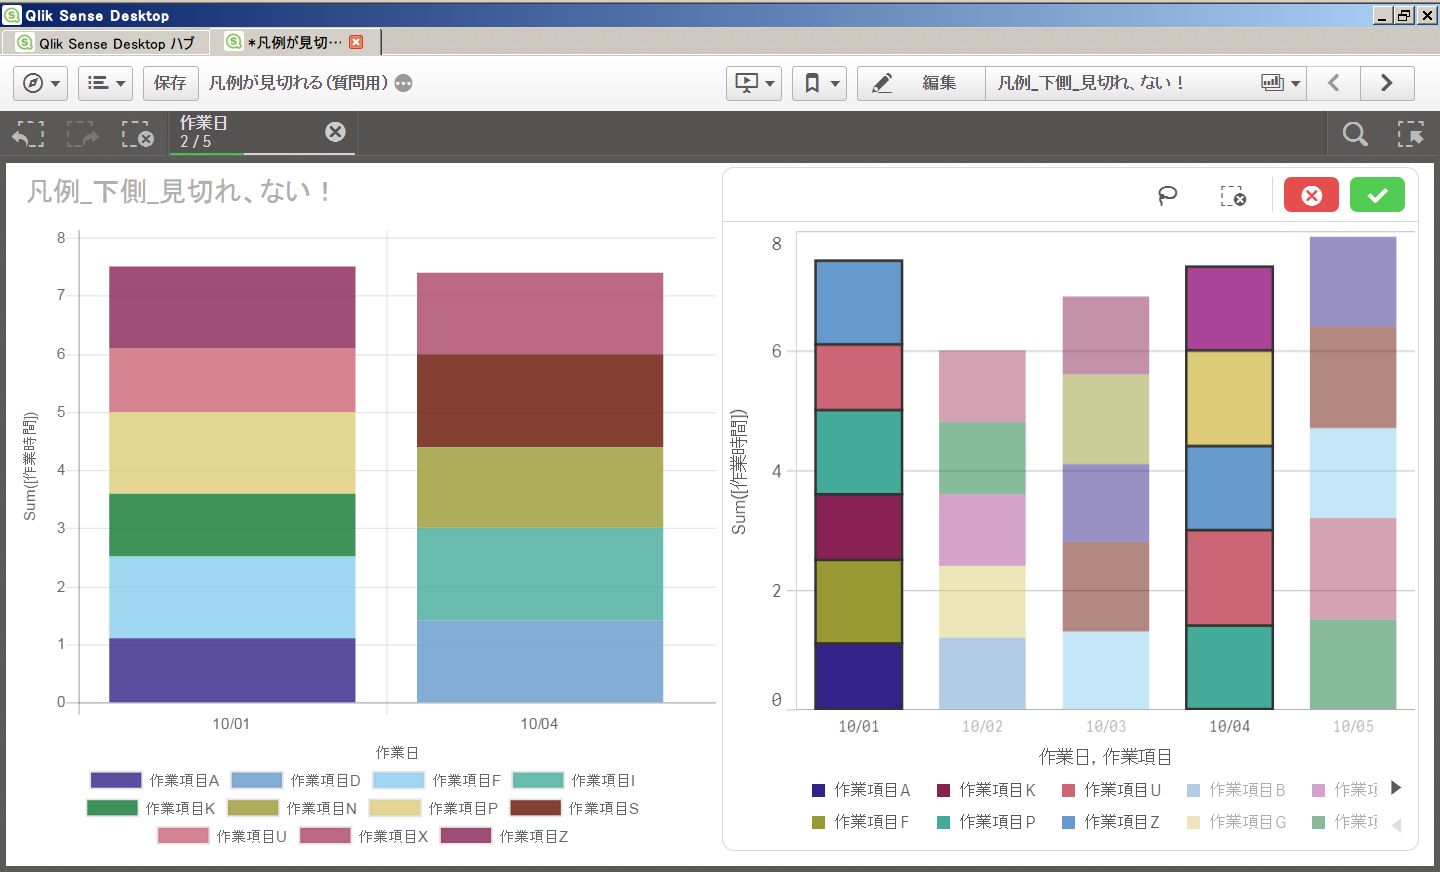The height and width of the screenshot is (872, 1440).
Task: Select 作業項目K in right chart legend
Action: click(986, 790)
